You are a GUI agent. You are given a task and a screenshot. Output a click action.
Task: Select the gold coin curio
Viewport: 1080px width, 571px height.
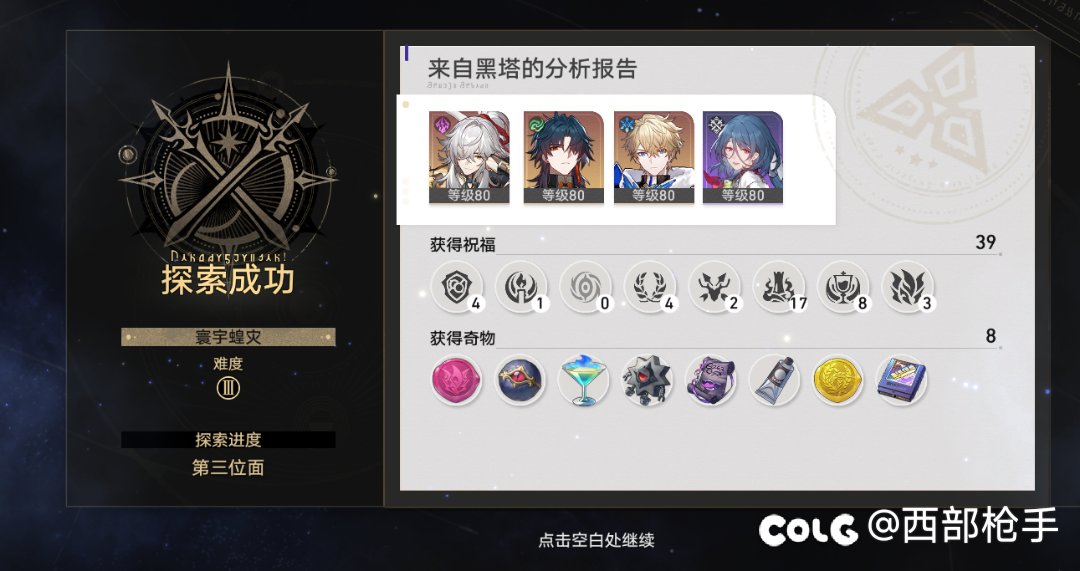tap(838, 380)
